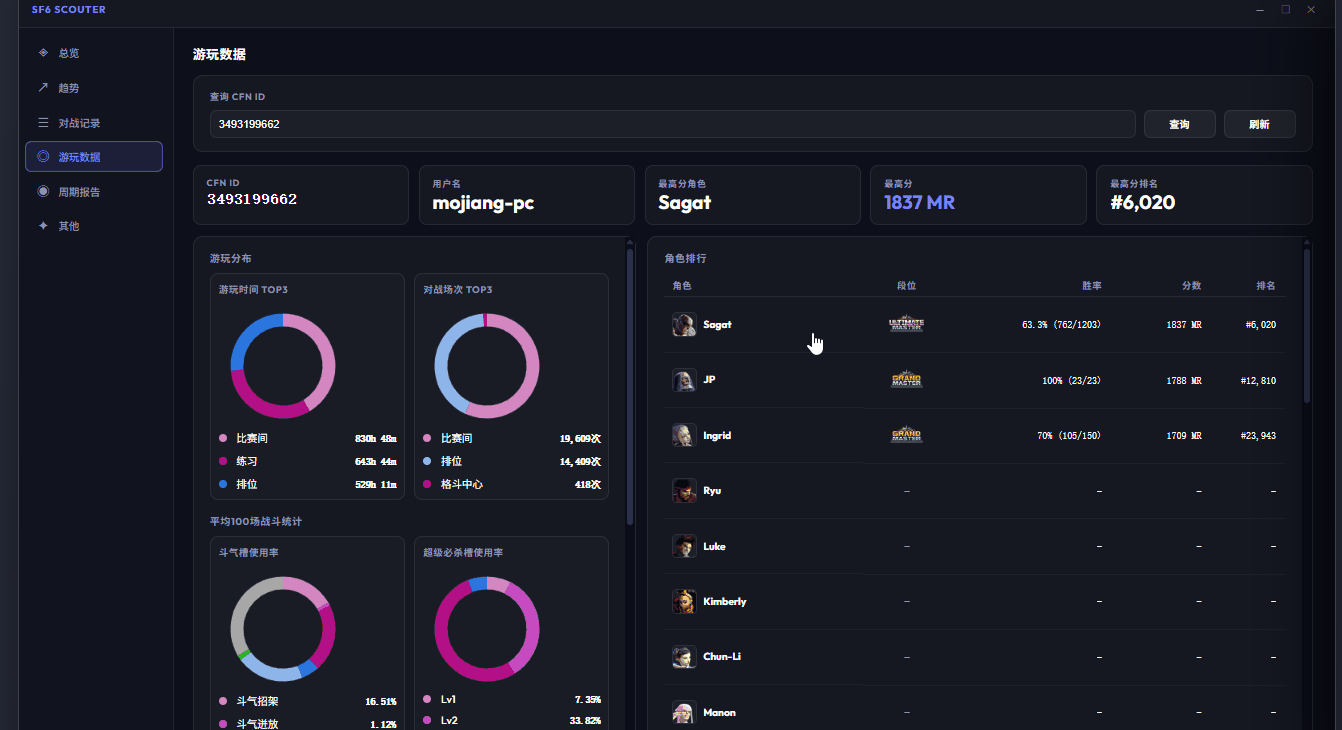The width and height of the screenshot is (1342, 730).
Task: Click Luke's character portrait
Action: tap(684, 546)
